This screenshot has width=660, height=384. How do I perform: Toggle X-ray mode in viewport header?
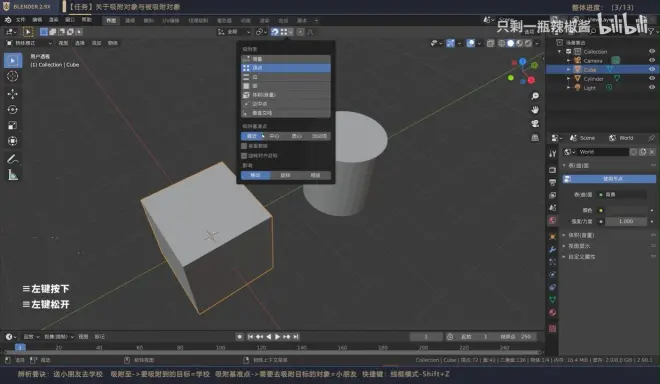click(x=490, y=43)
